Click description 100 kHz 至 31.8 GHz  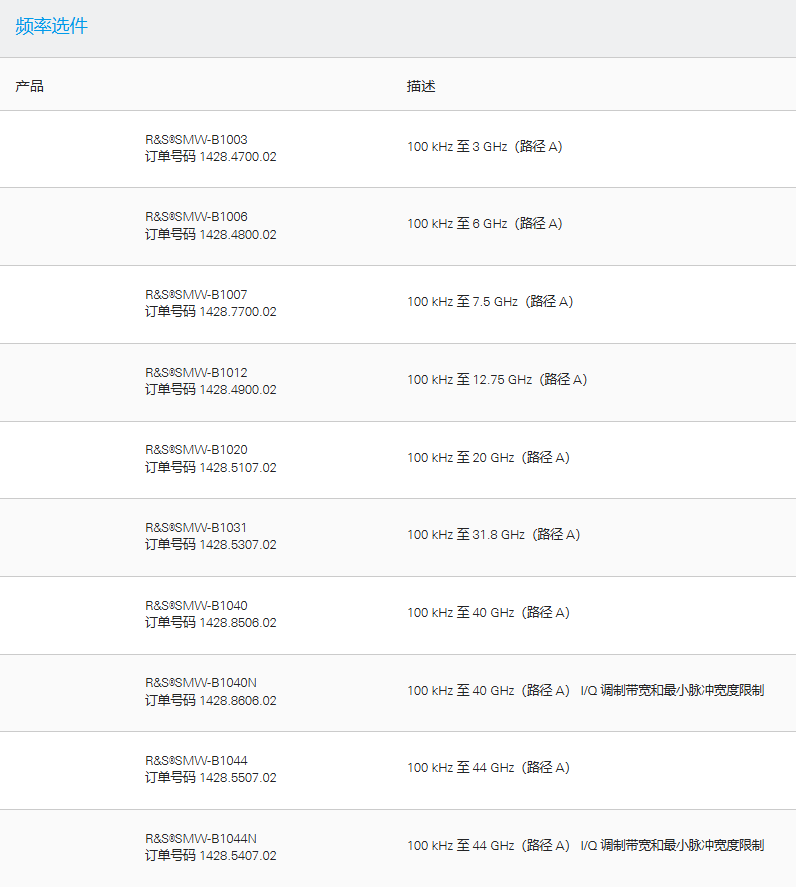[x=466, y=535]
